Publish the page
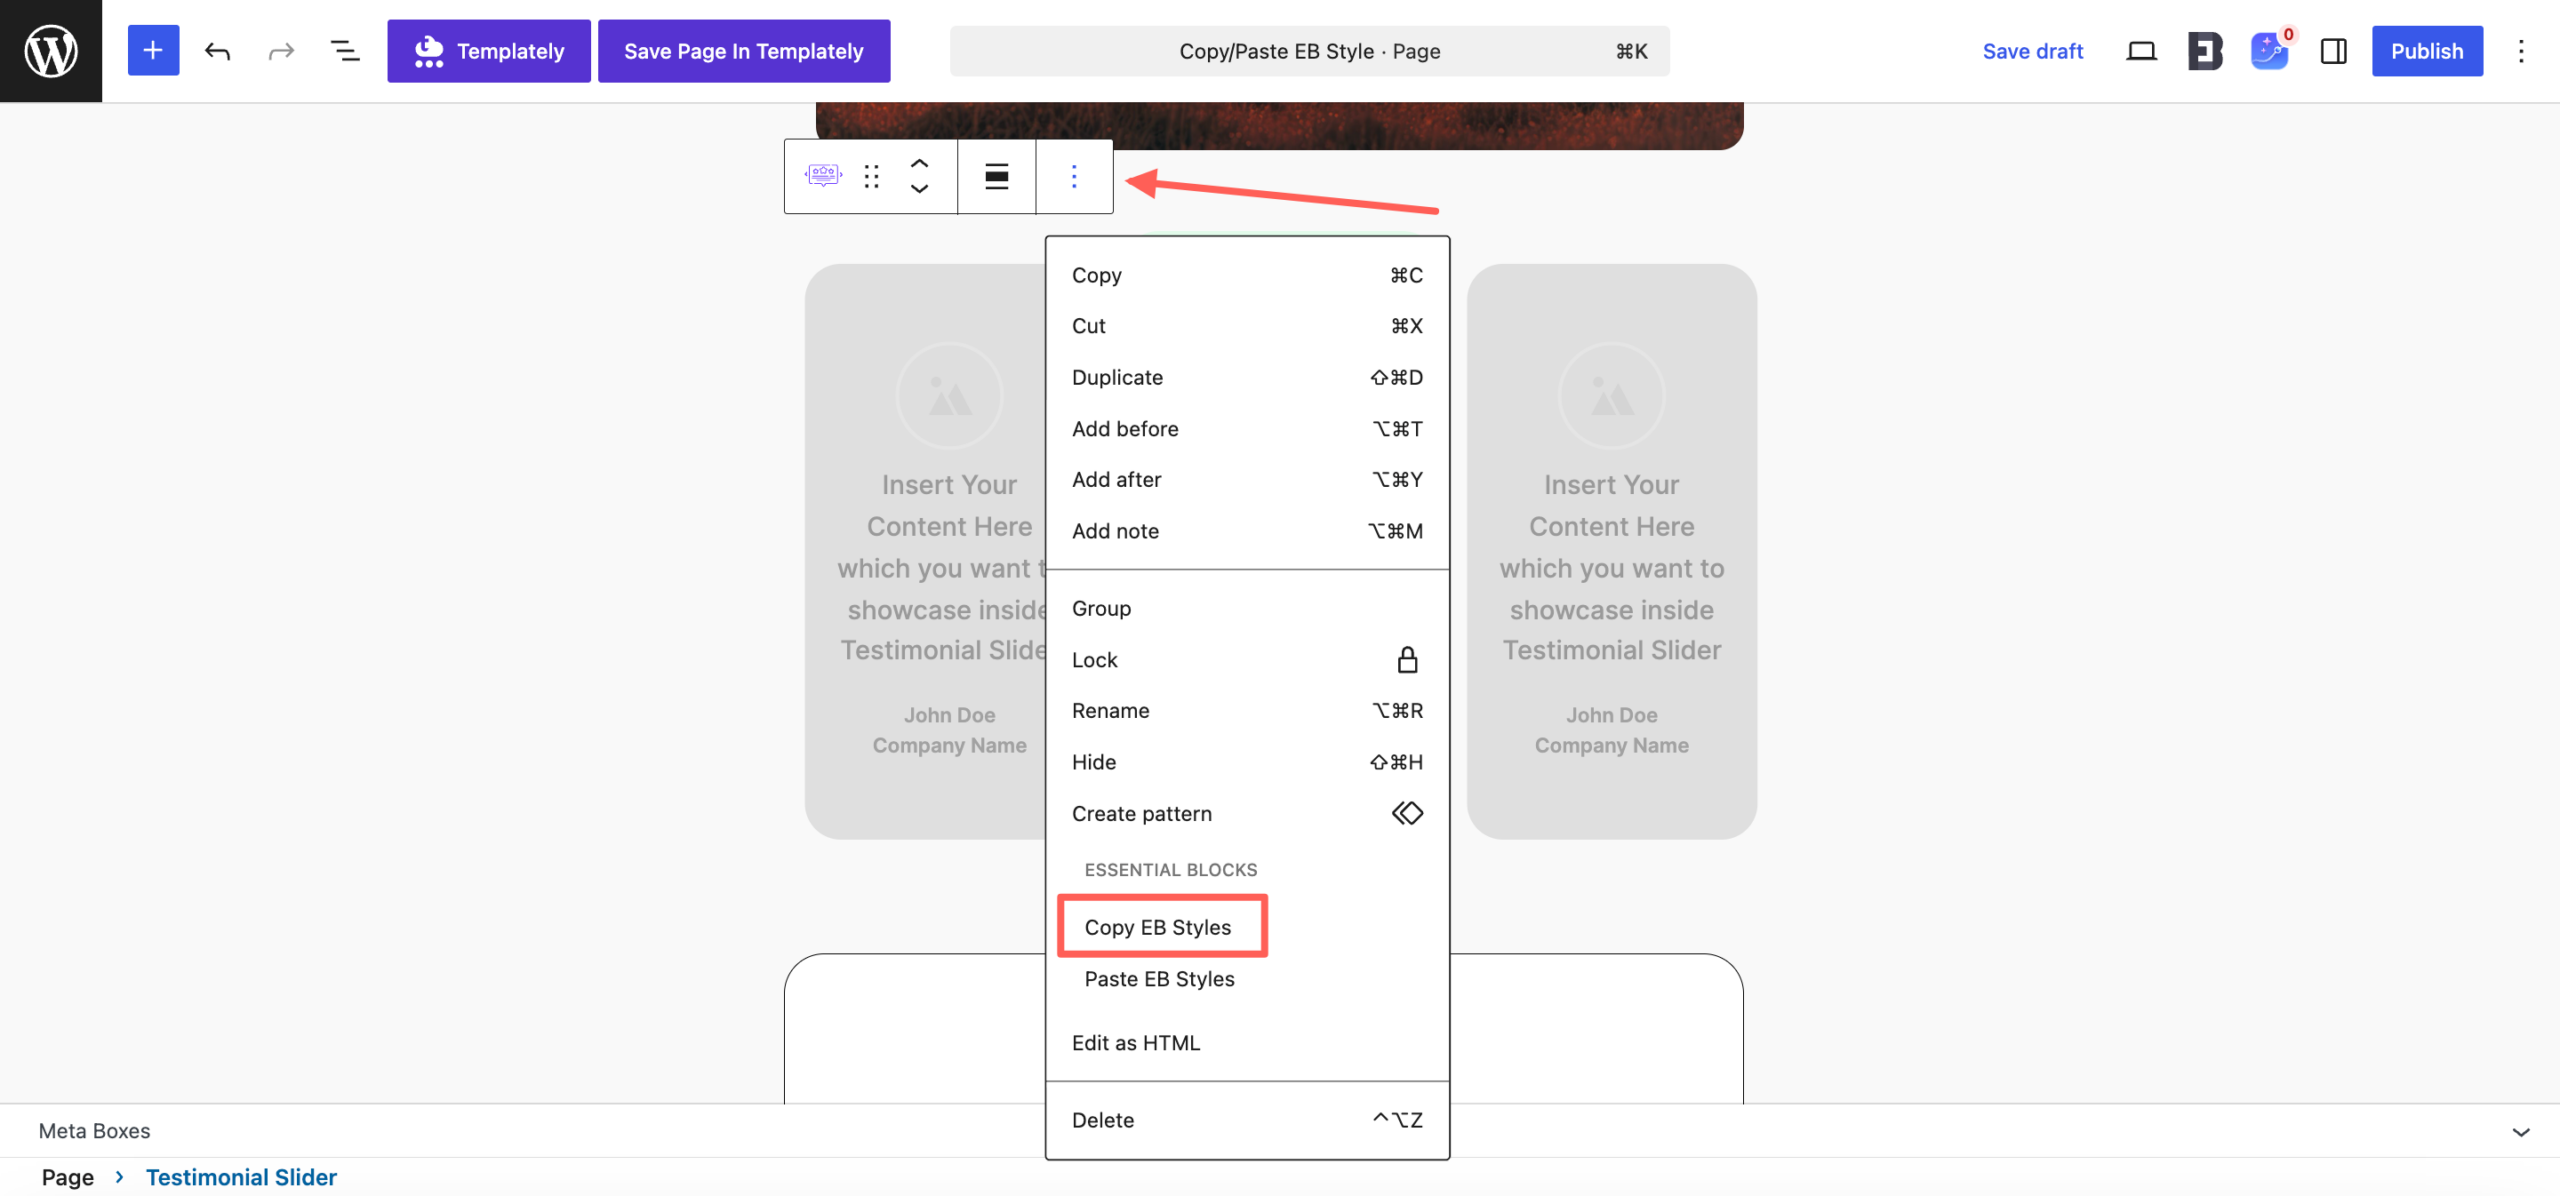 tap(2427, 51)
